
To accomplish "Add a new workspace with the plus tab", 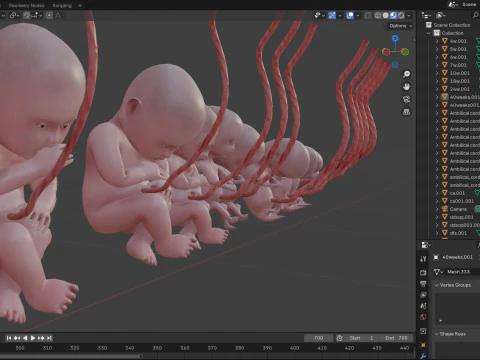I will click(80, 6).
